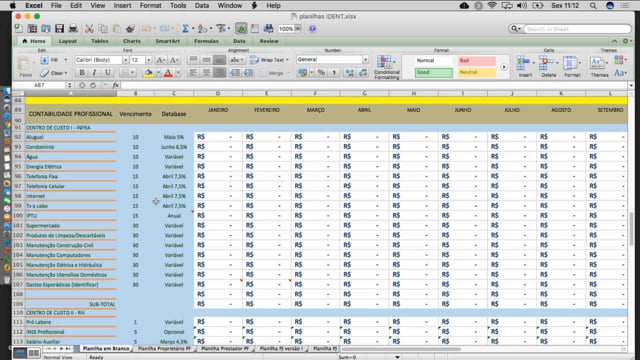Click the Help question mark icon
This screenshot has width=640, height=360.
point(312,29)
